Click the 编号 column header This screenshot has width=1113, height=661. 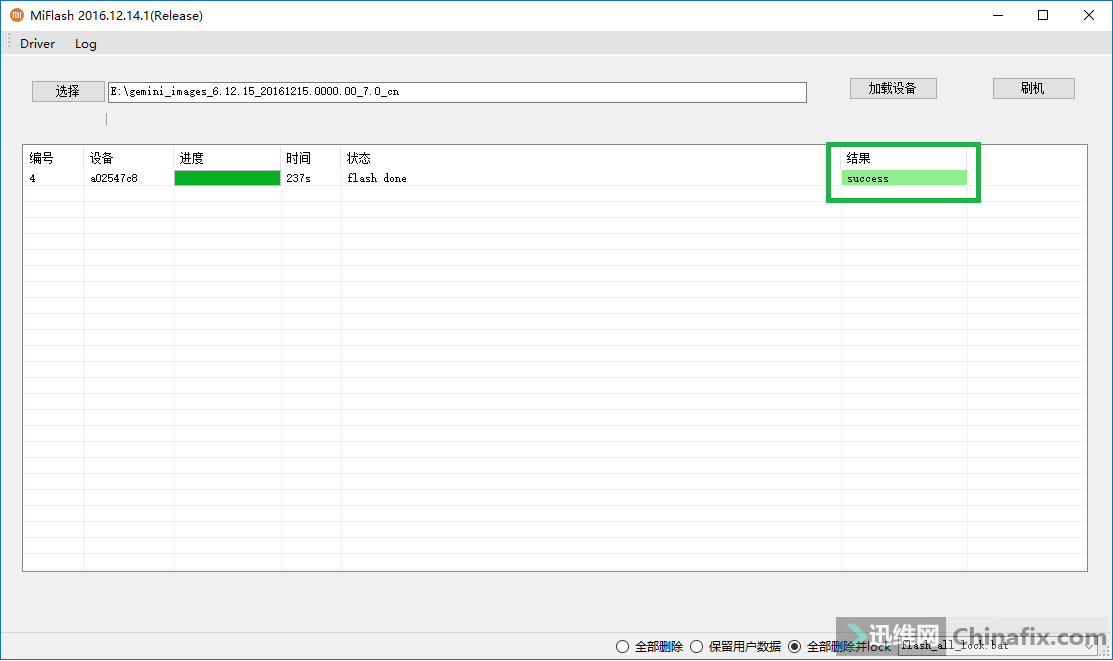[42, 157]
